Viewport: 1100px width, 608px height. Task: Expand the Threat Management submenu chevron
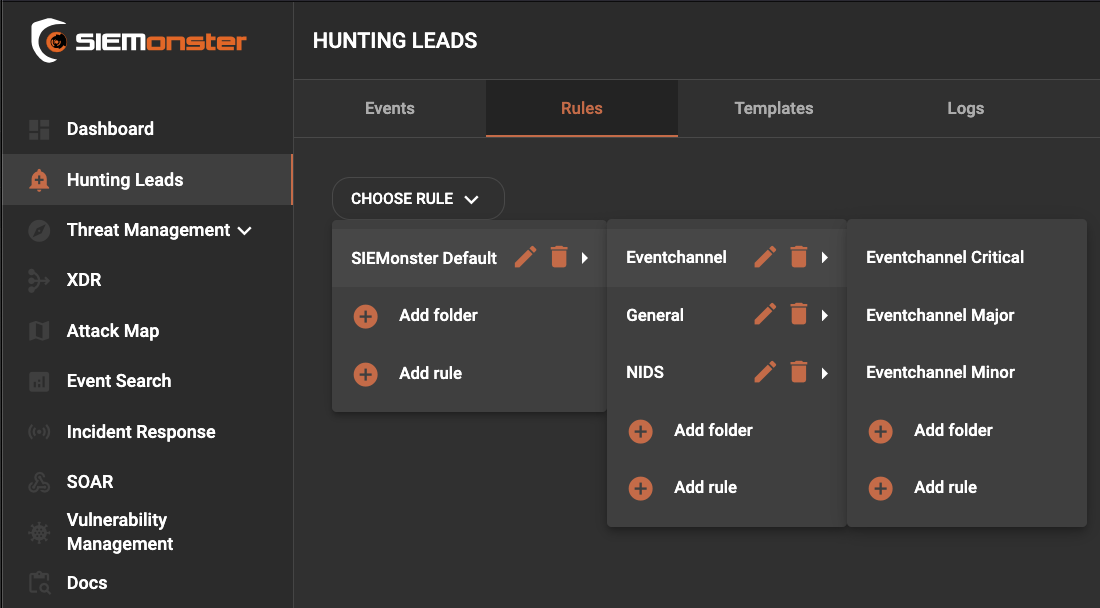pyautogui.click(x=245, y=231)
